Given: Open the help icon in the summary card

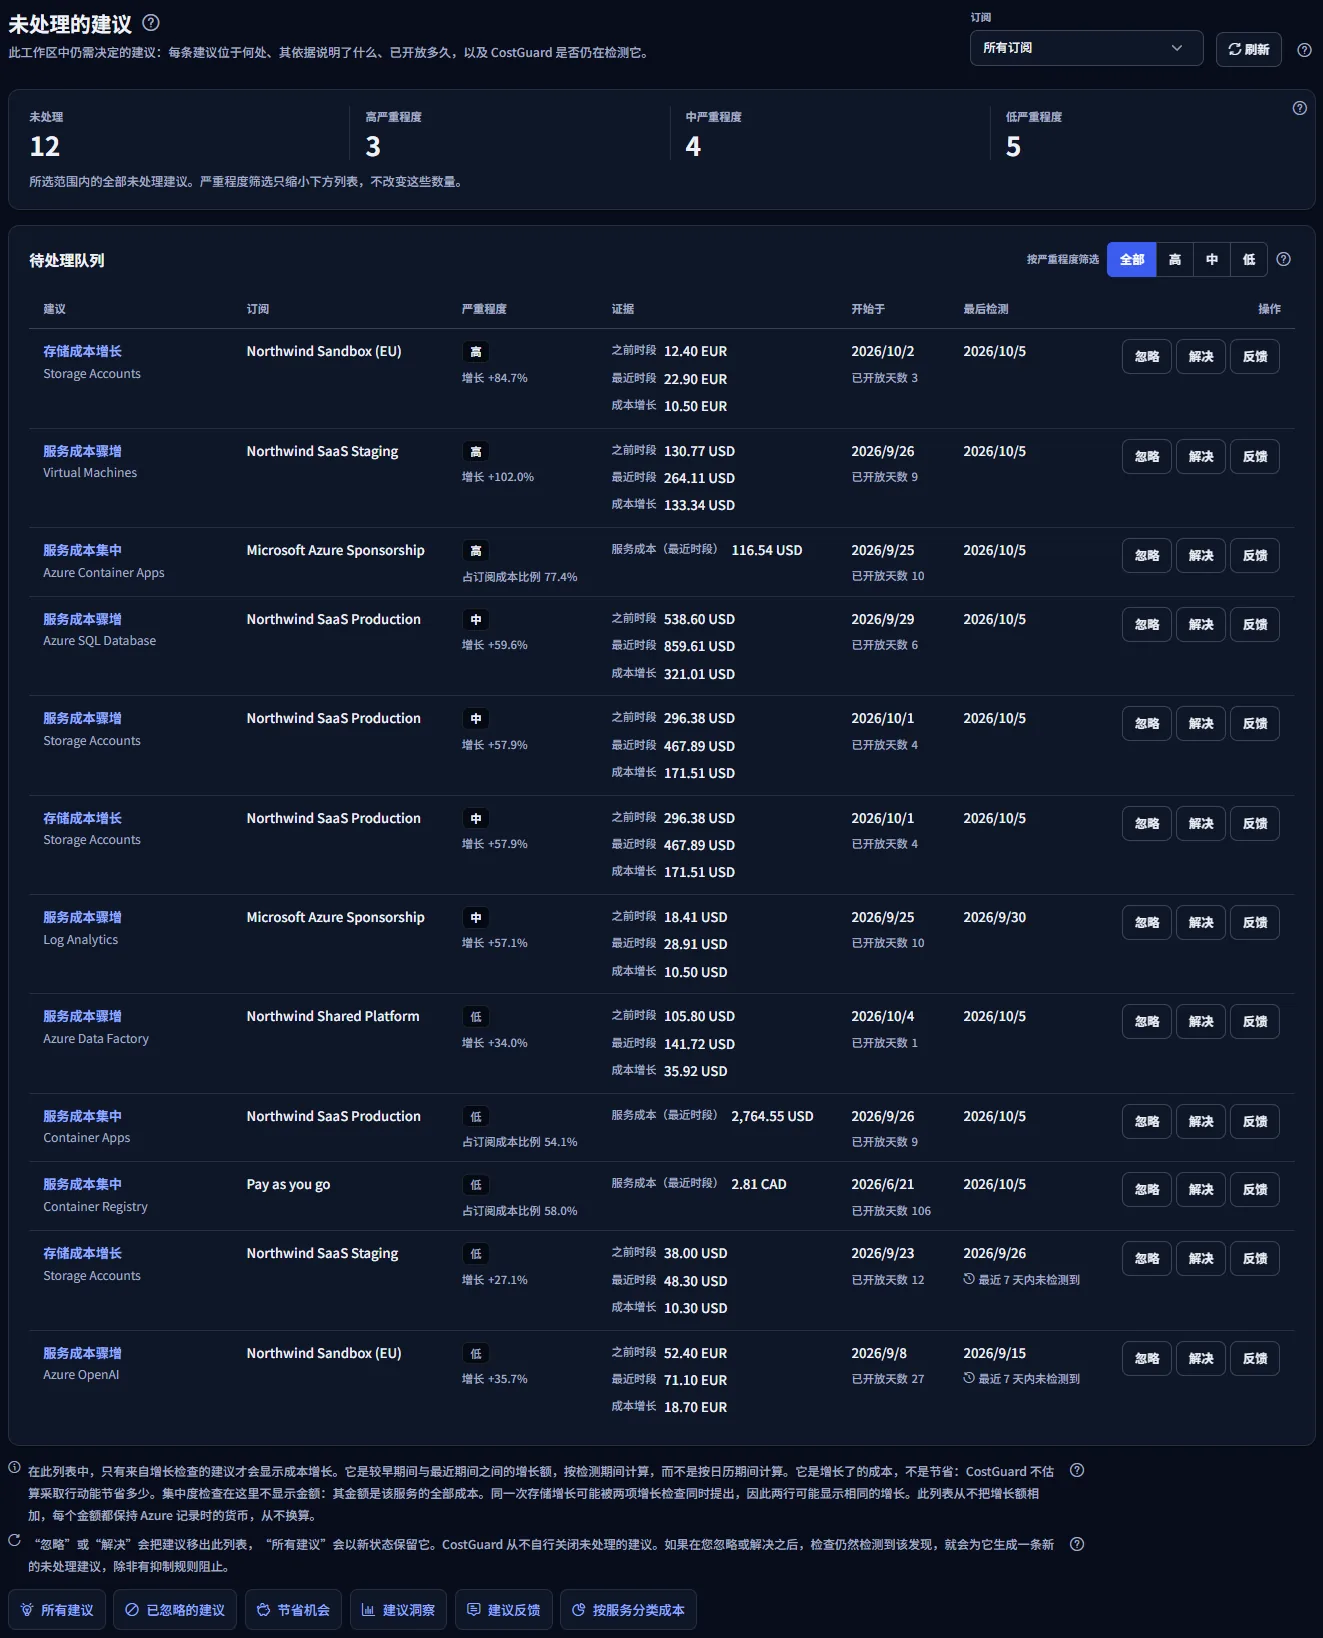Looking at the screenshot, I should coord(1299,108).
